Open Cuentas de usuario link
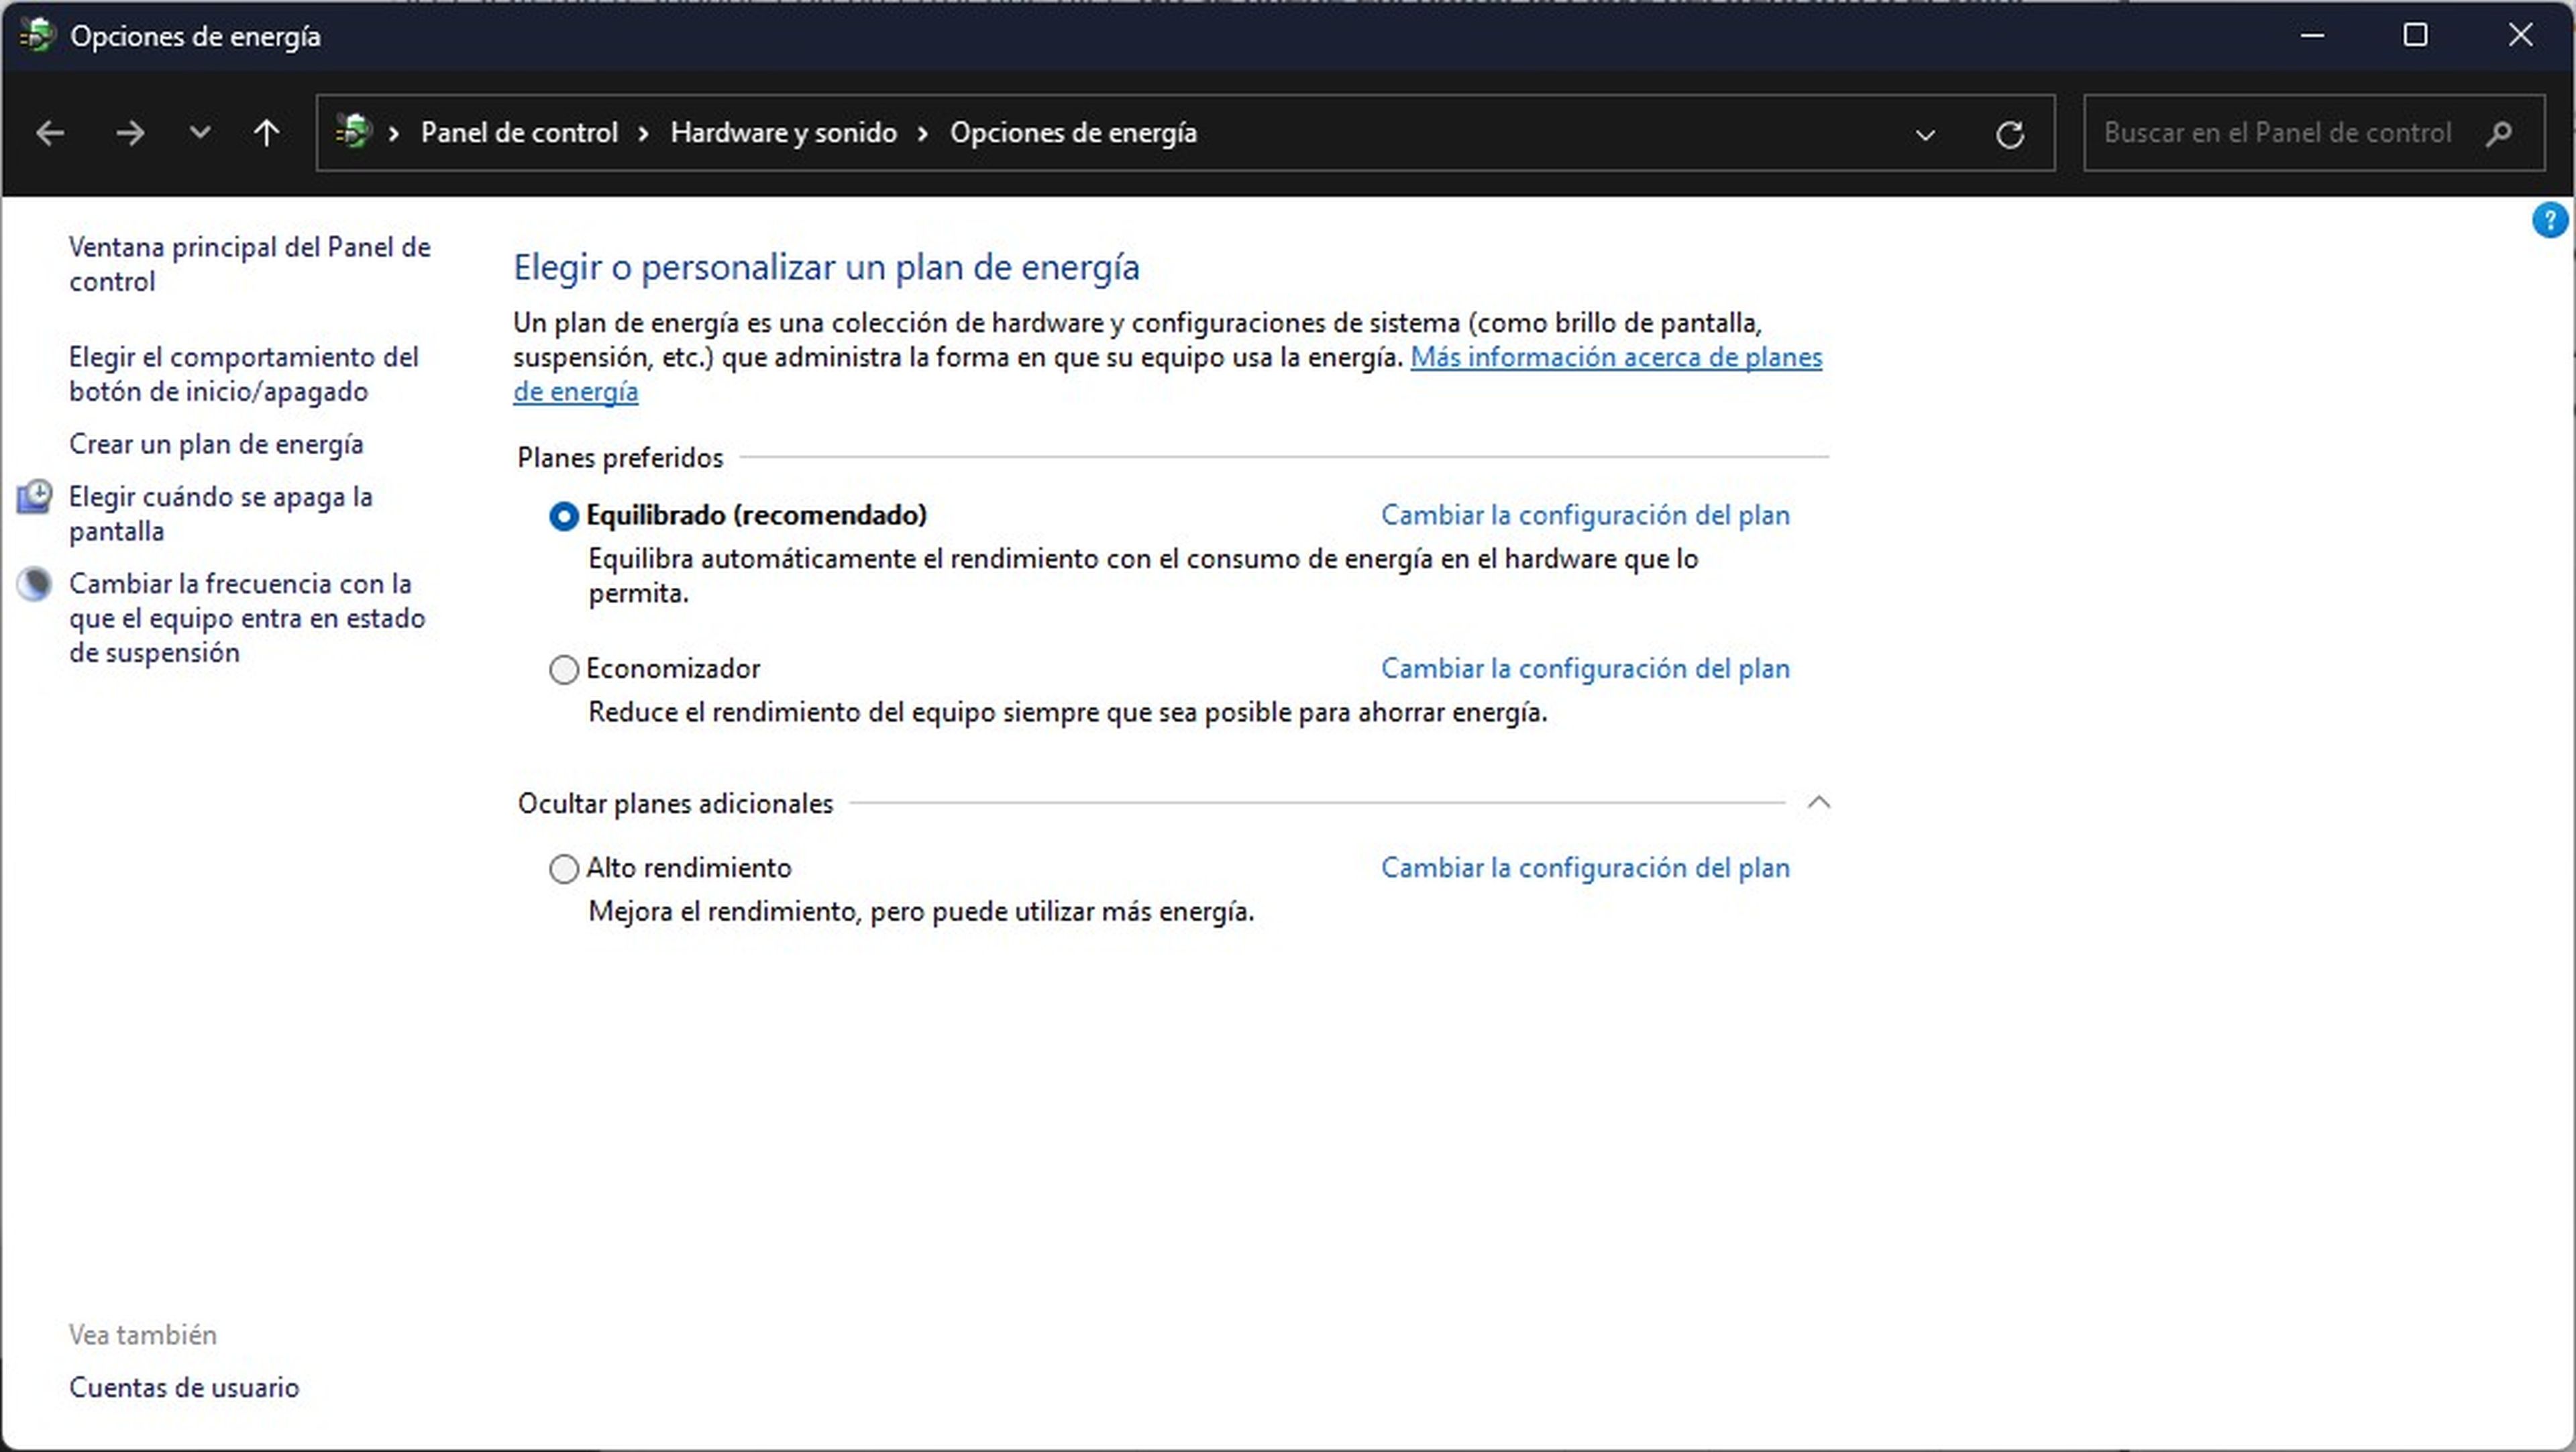 click(184, 1388)
